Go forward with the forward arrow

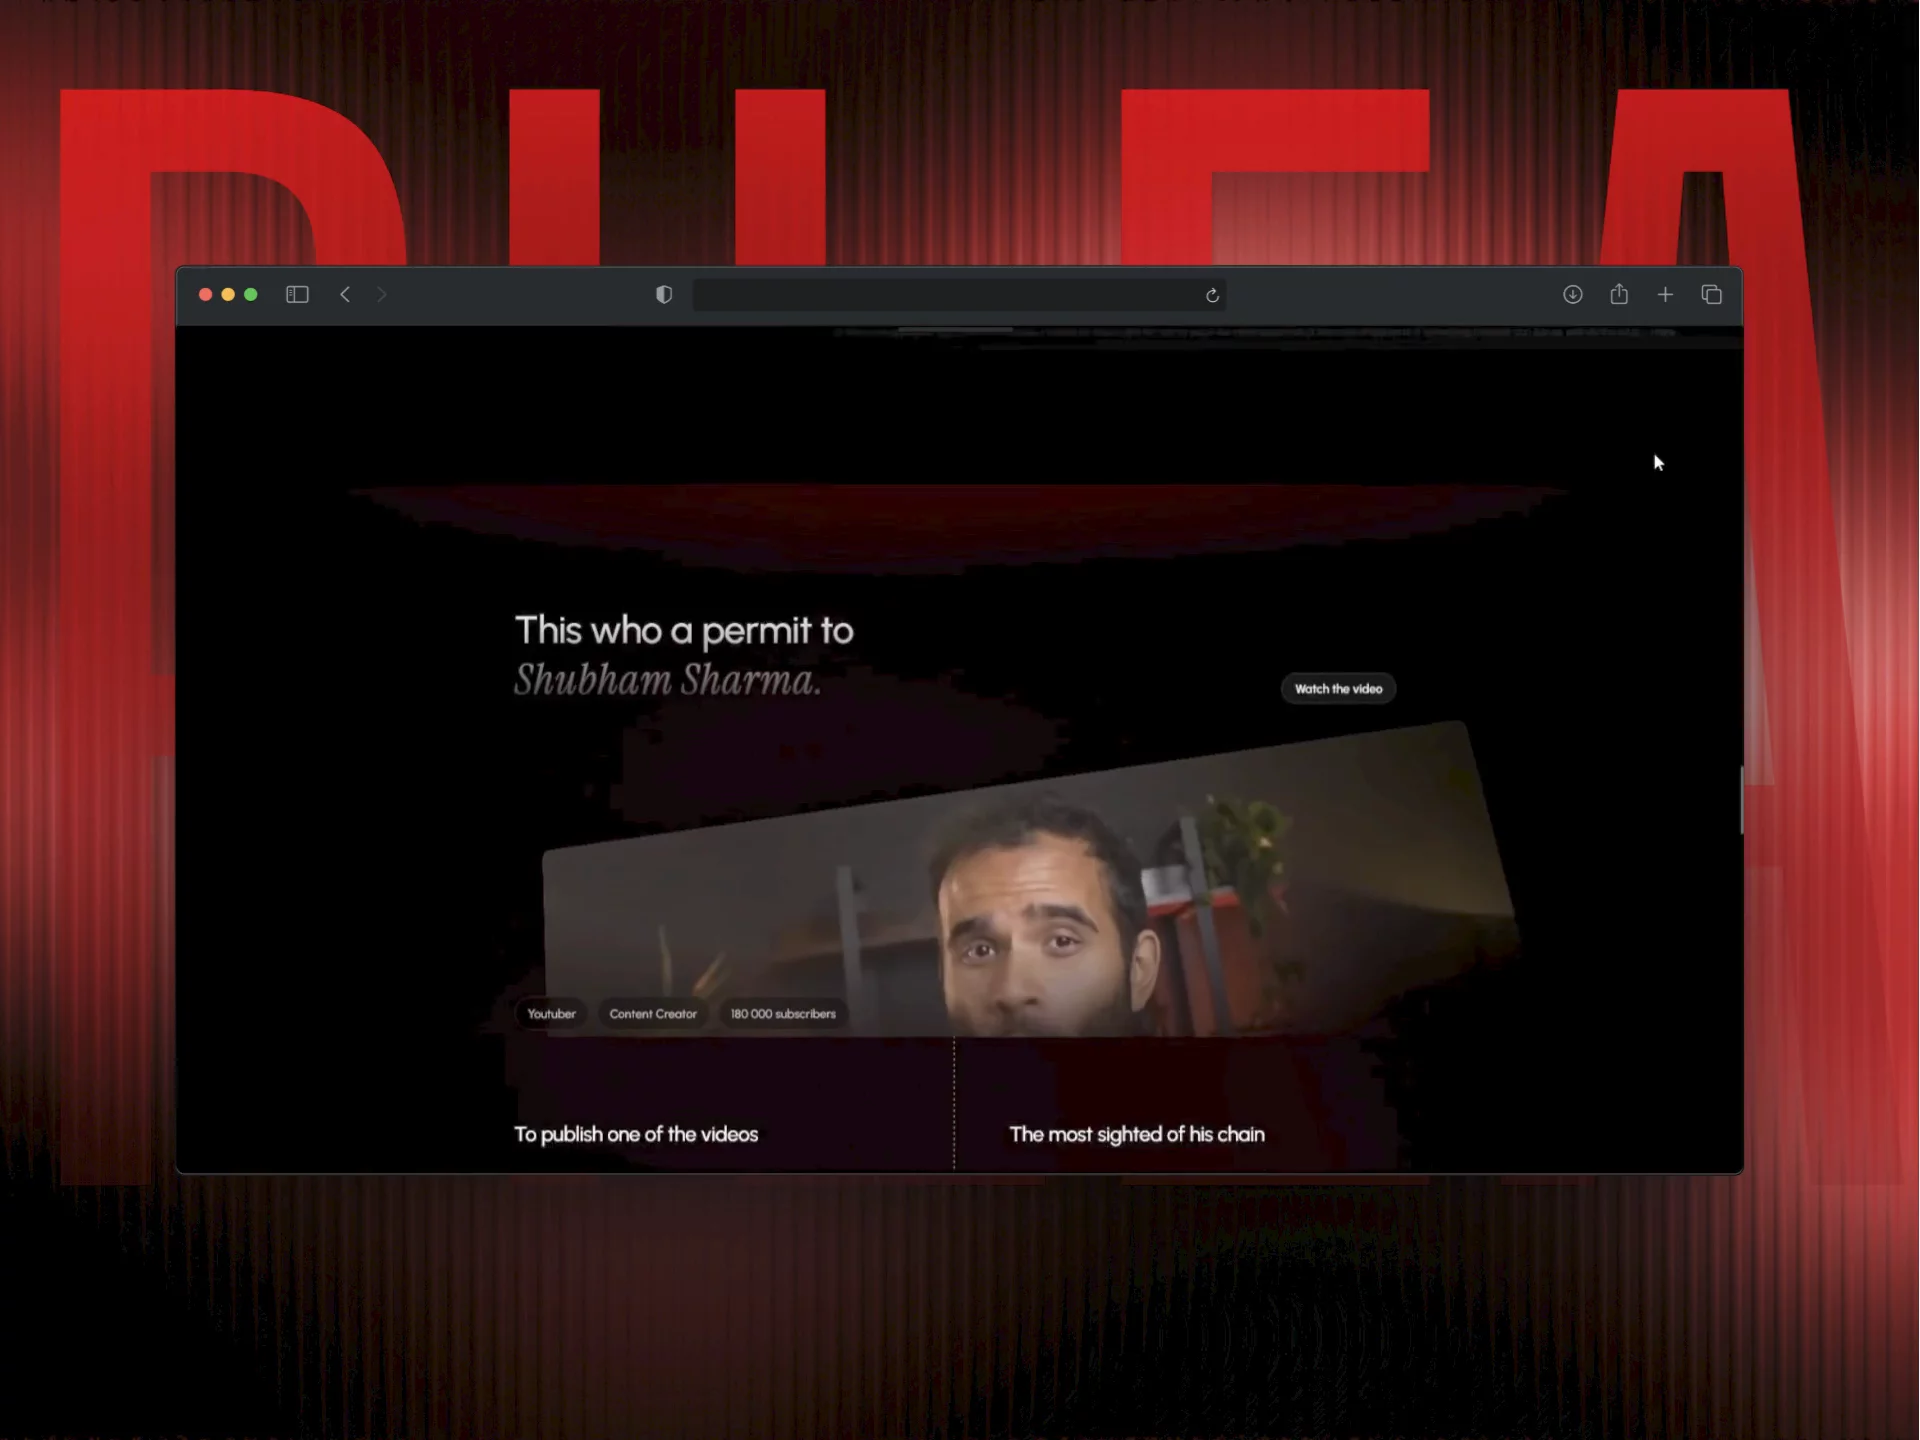(x=381, y=294)
